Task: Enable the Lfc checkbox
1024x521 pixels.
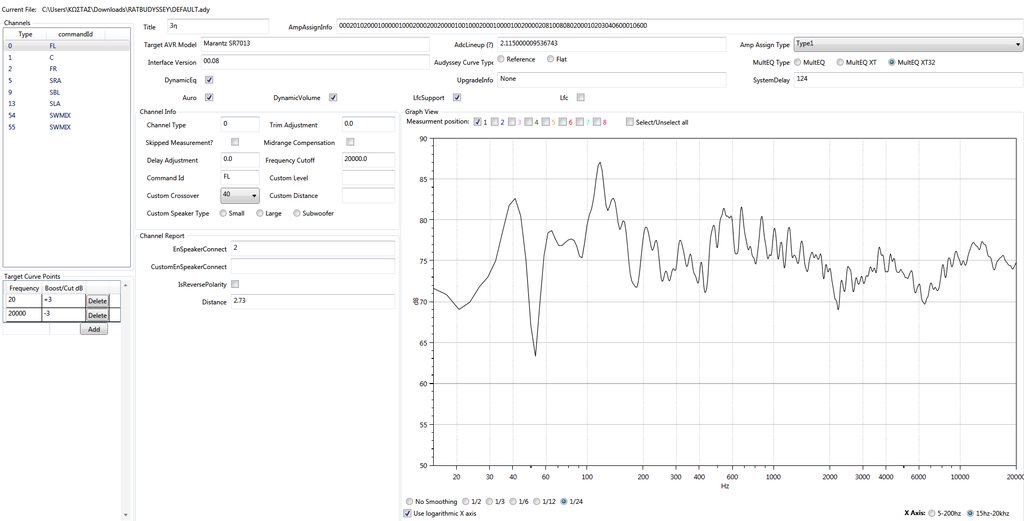Action: [x=581, y=98]
